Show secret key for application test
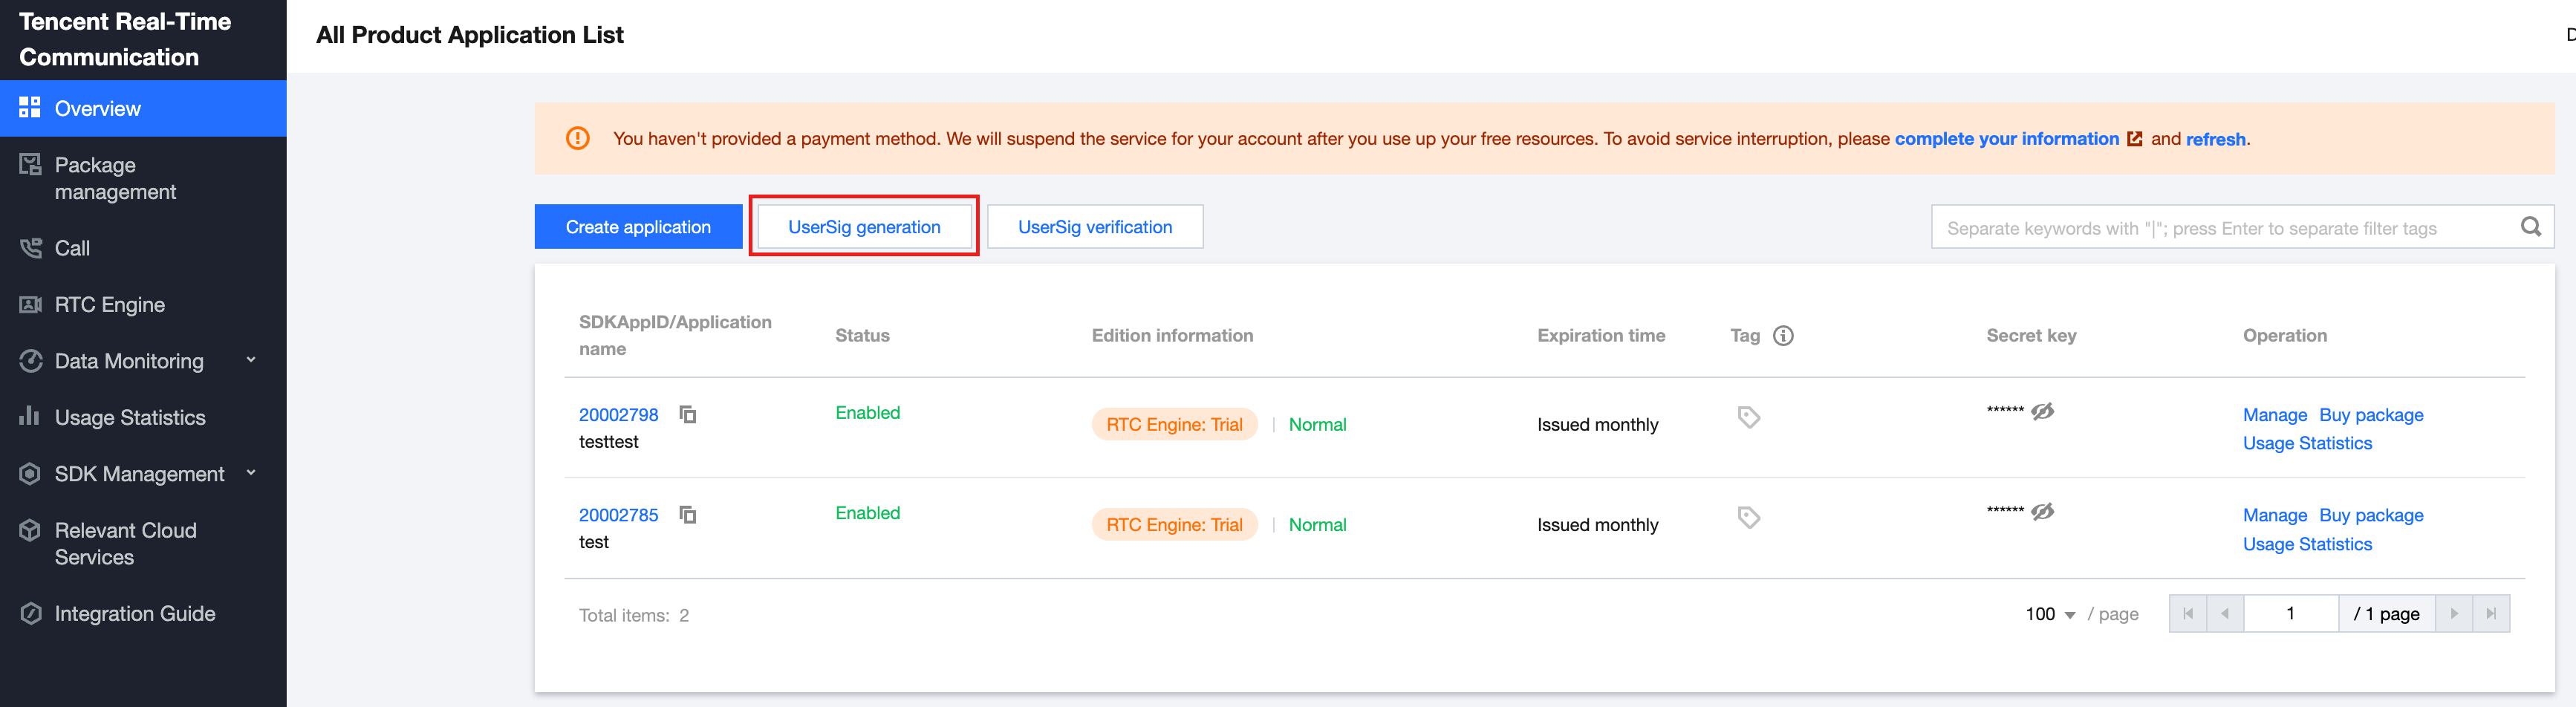This screenshot has height=707, width=2576. (x=2042, y=511)
